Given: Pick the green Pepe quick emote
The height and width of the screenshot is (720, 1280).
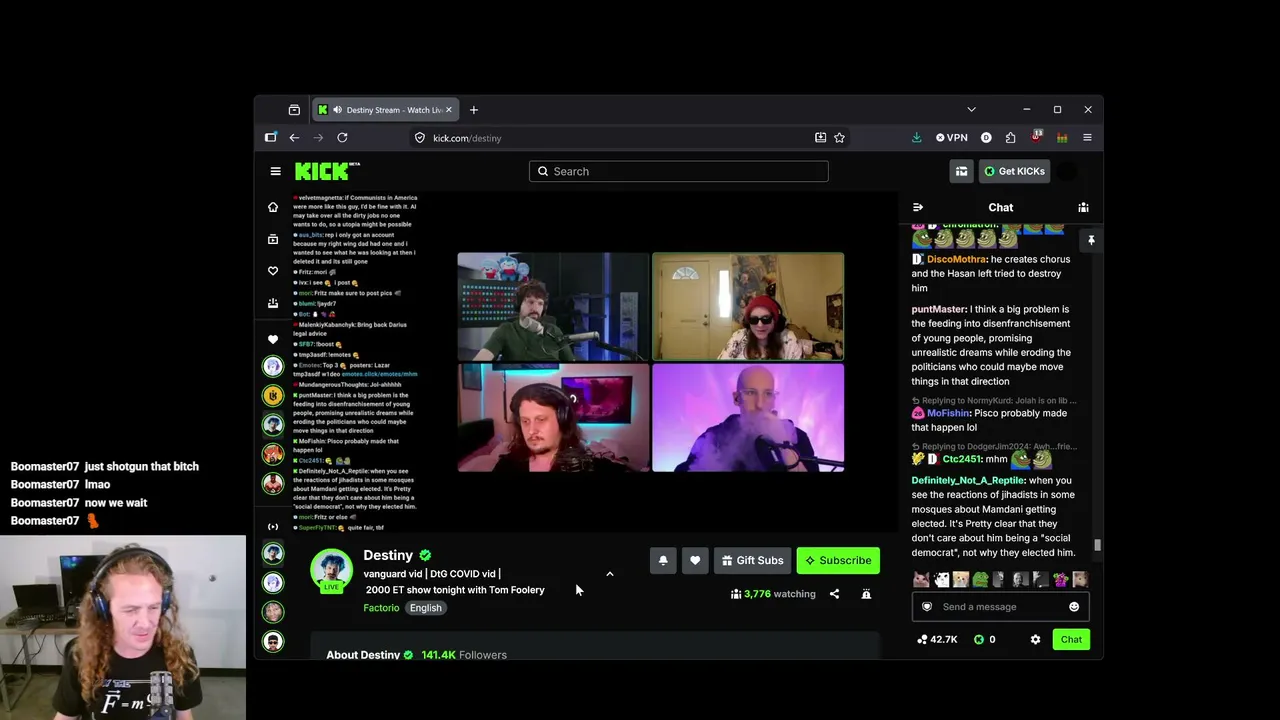Looking at the screenshot, I should [980, 579].
